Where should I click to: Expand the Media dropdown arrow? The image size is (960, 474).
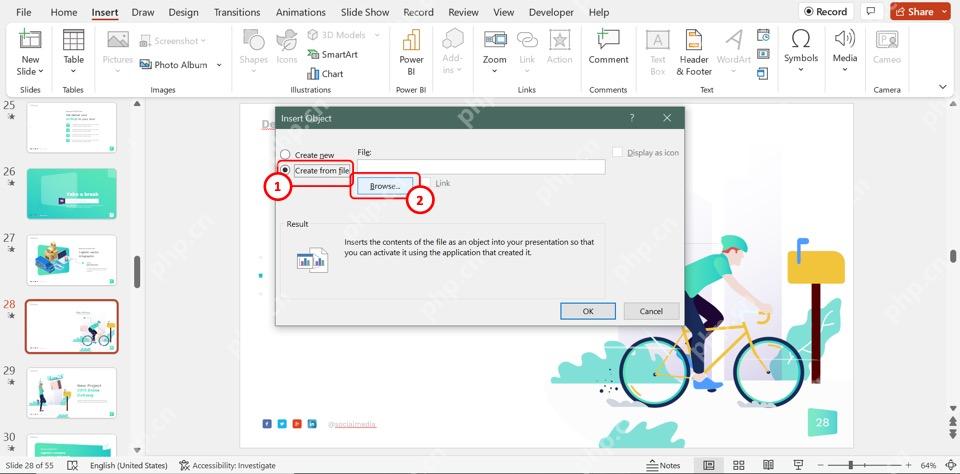click(844, 69)
